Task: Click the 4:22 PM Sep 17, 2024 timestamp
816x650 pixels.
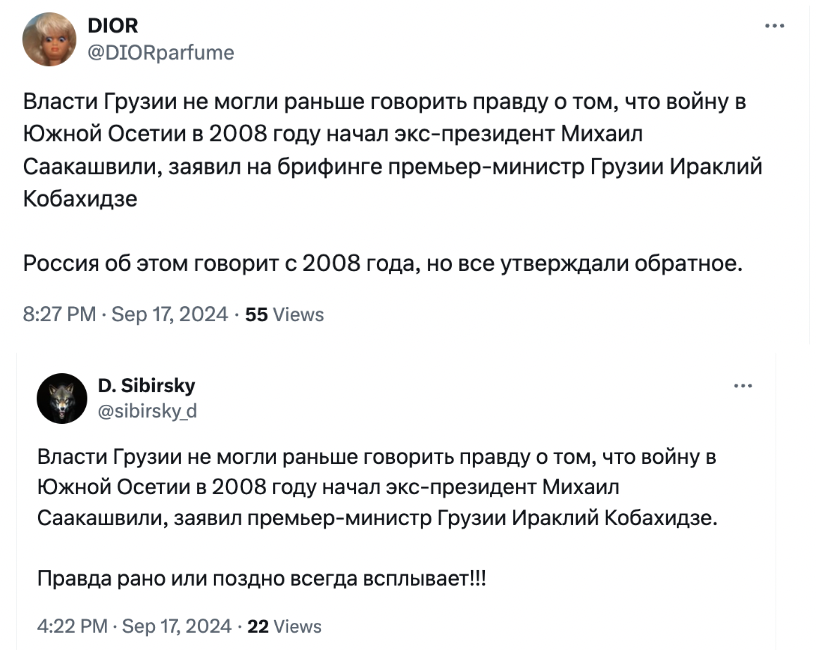Action: tap(134, 626)
